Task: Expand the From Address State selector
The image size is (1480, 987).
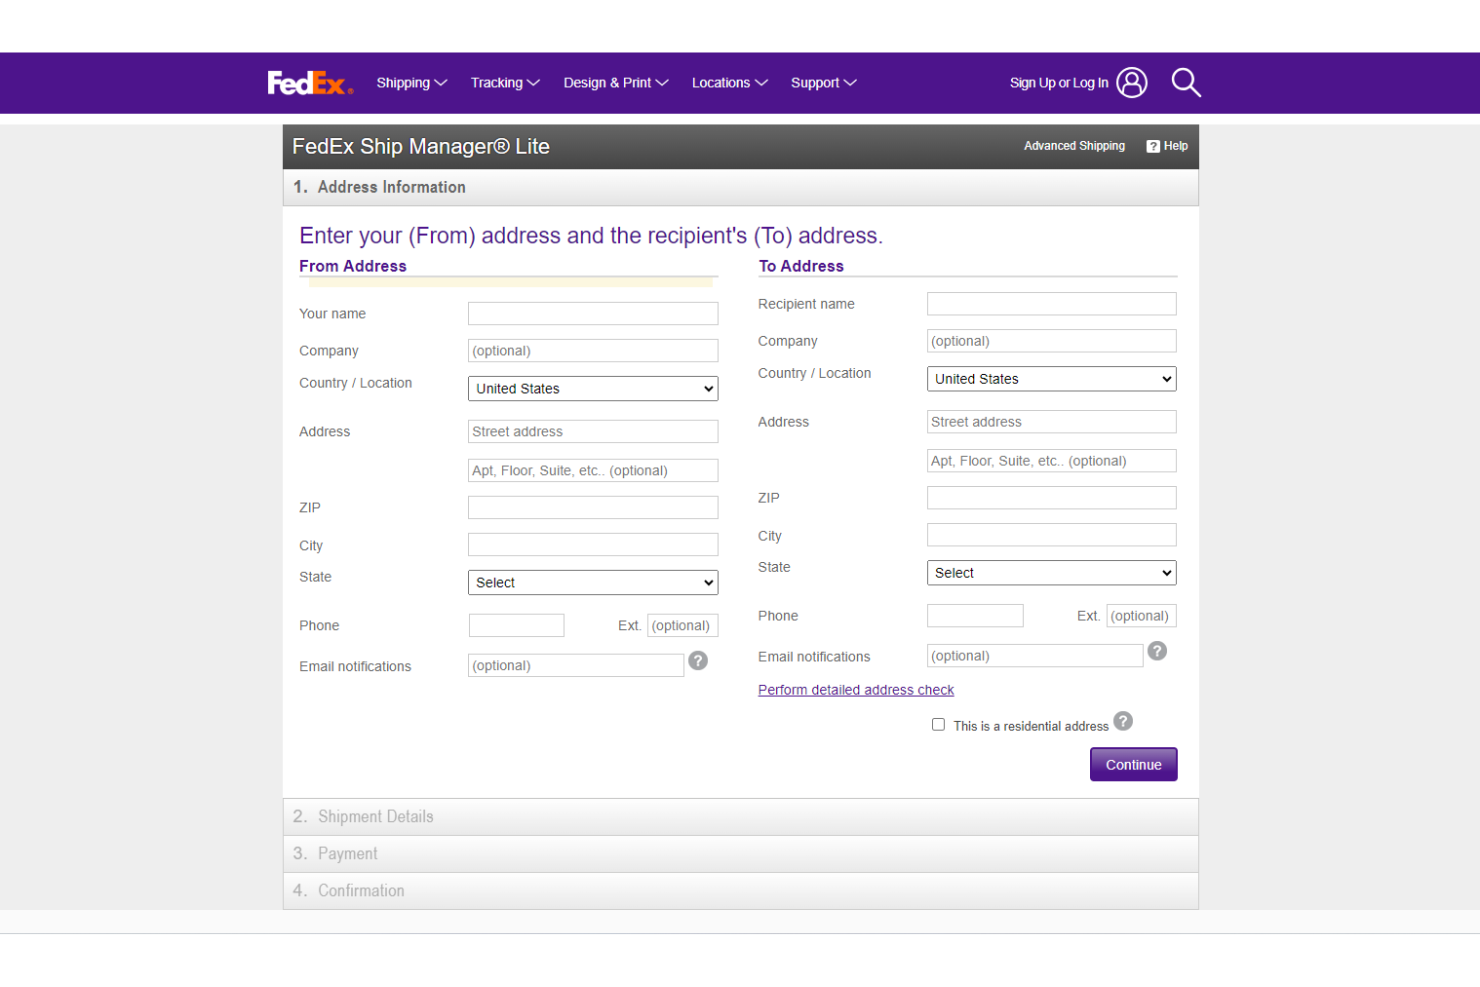Action: 592,582
